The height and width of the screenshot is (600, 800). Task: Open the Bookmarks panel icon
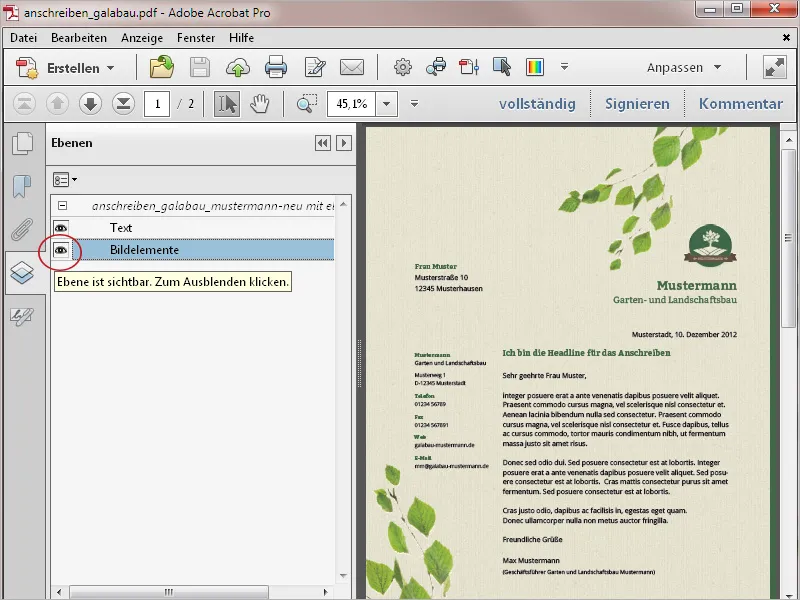pos(22,187)
